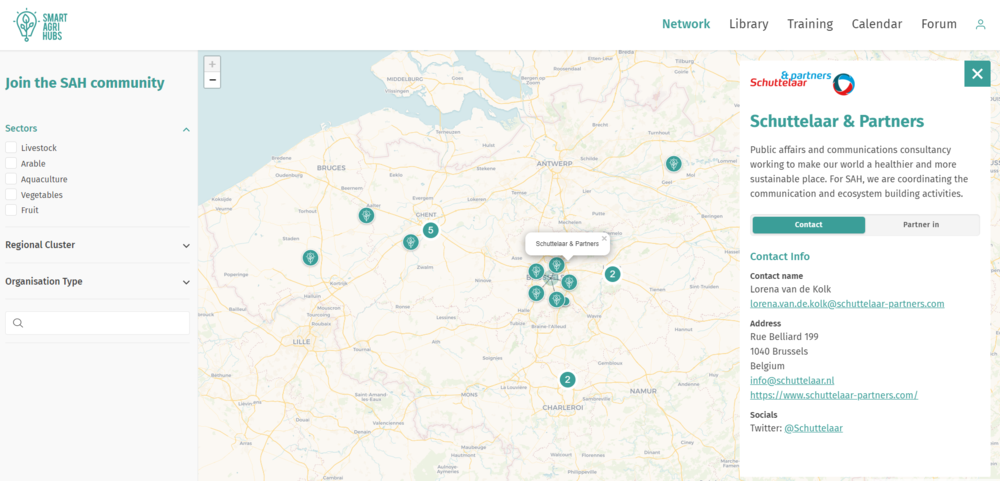Open the schuttelaar-partners.com website link
Viewport: 1000px width, 481px height.
point(834,395)
